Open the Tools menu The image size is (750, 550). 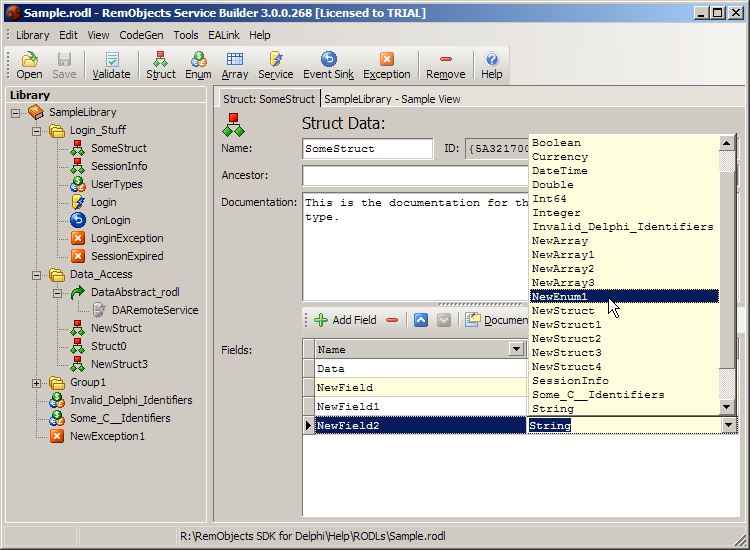tap(186, 35)
